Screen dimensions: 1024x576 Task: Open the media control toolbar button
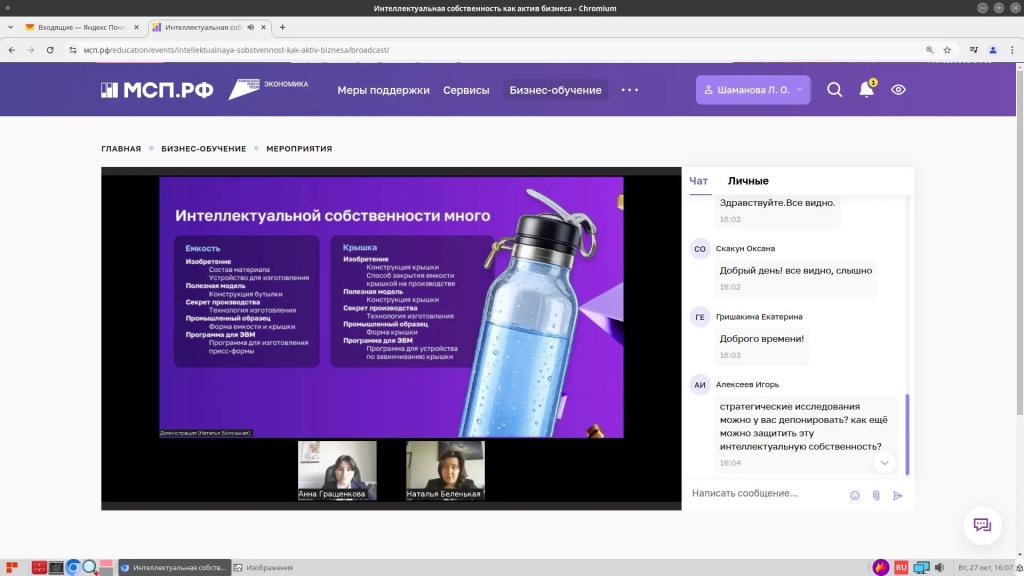(974, 50)
